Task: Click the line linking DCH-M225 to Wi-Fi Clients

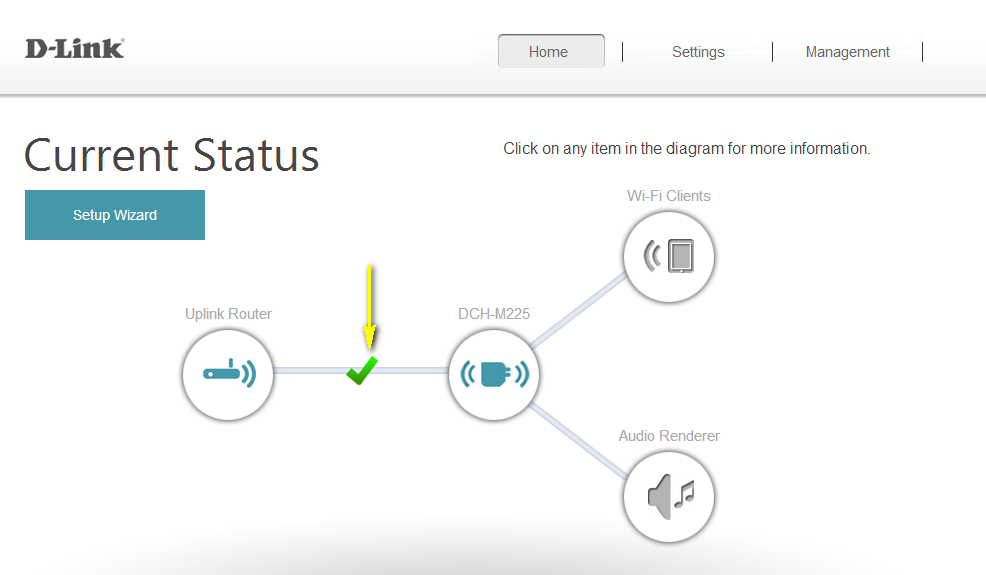Action: [x=578, y=314]
